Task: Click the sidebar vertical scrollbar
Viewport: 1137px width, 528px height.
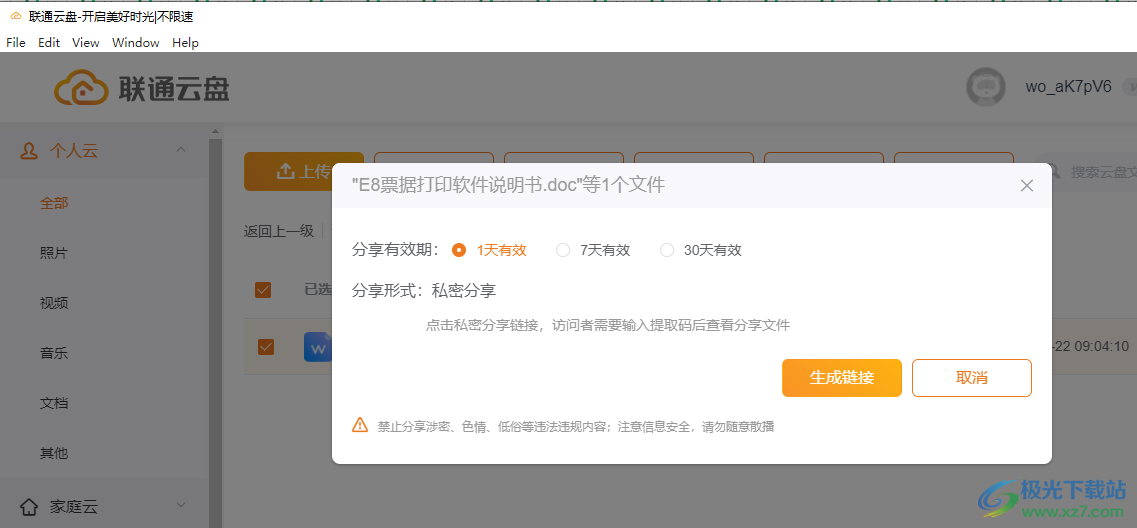Action: point(215,332)
